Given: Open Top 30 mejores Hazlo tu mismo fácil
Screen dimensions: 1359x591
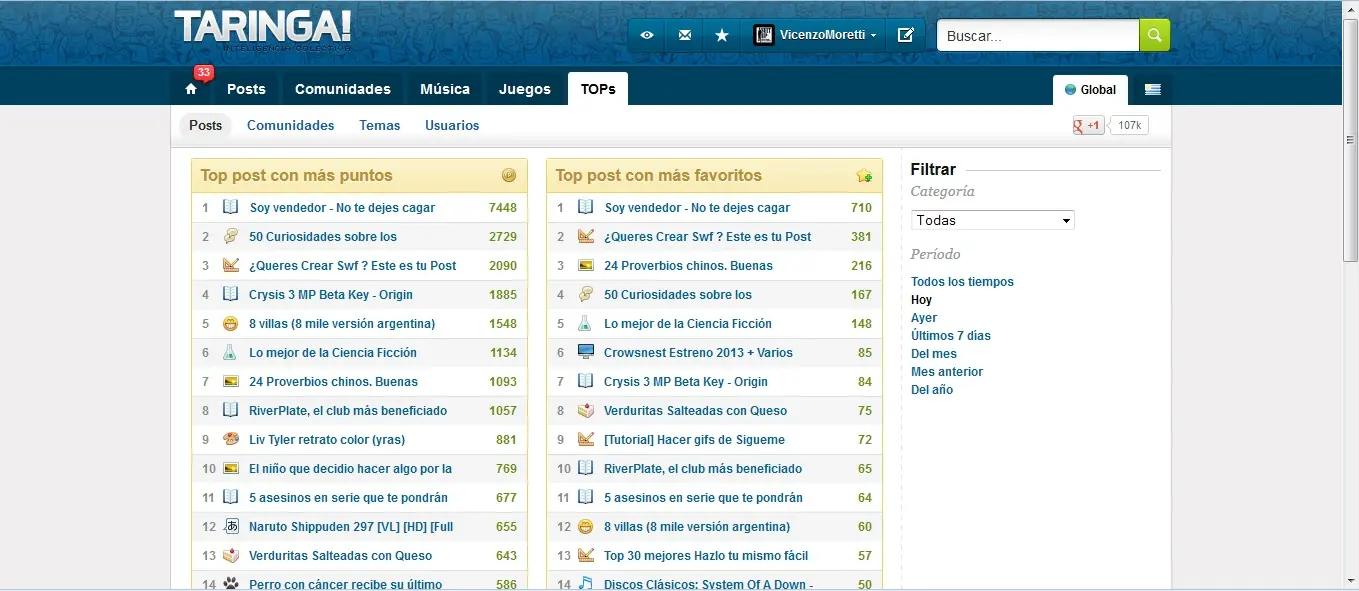Looking at the screenshot, I should [706, 555].
